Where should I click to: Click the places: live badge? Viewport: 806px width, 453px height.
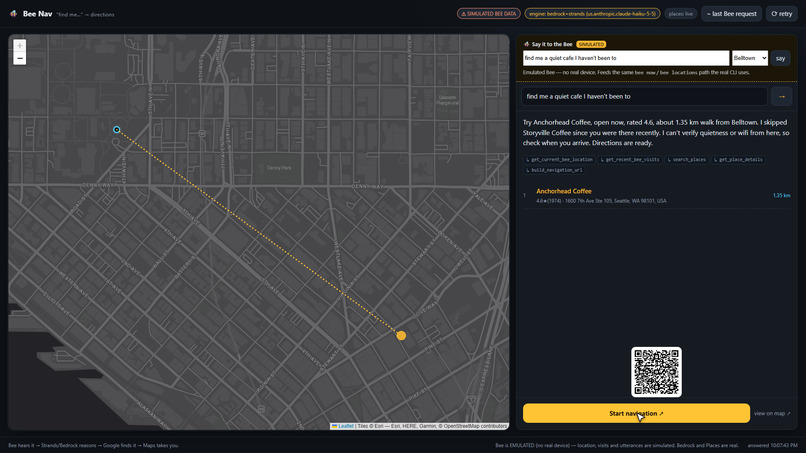coord(681,14)
